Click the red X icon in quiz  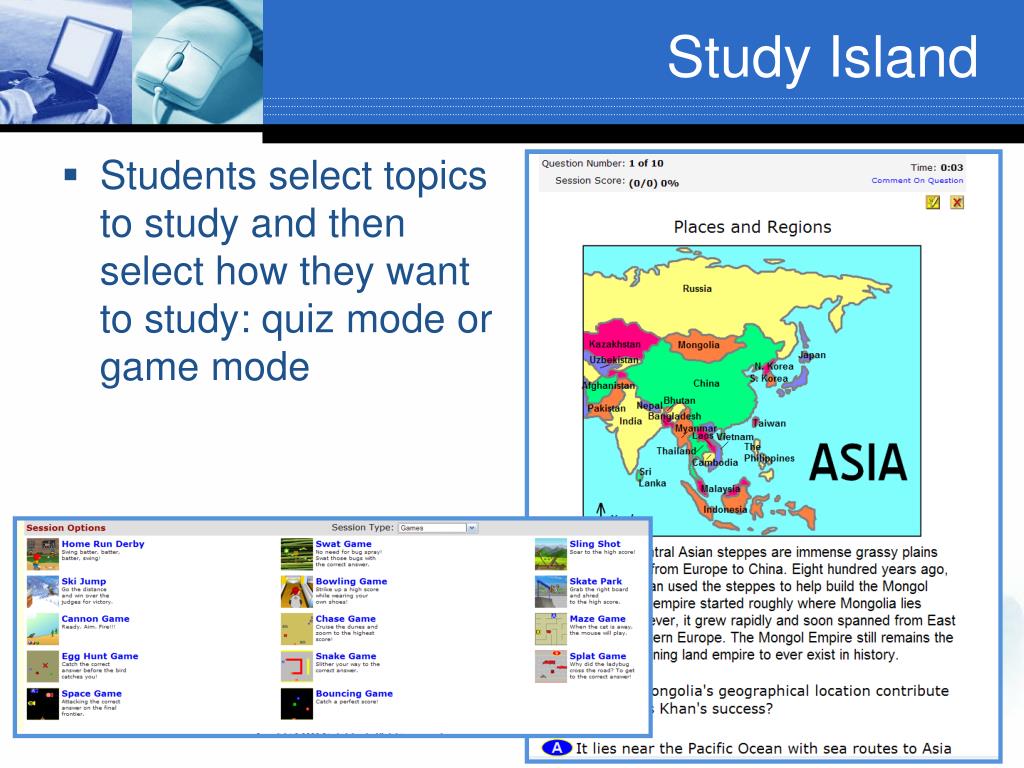pyautogui.click(x=957, y=202)
